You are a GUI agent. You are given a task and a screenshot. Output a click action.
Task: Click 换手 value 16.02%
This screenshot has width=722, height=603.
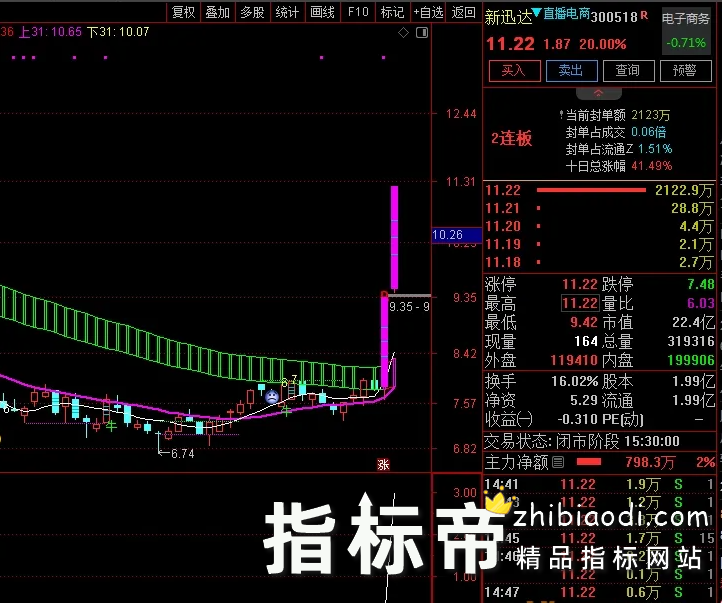coord(575,381)
